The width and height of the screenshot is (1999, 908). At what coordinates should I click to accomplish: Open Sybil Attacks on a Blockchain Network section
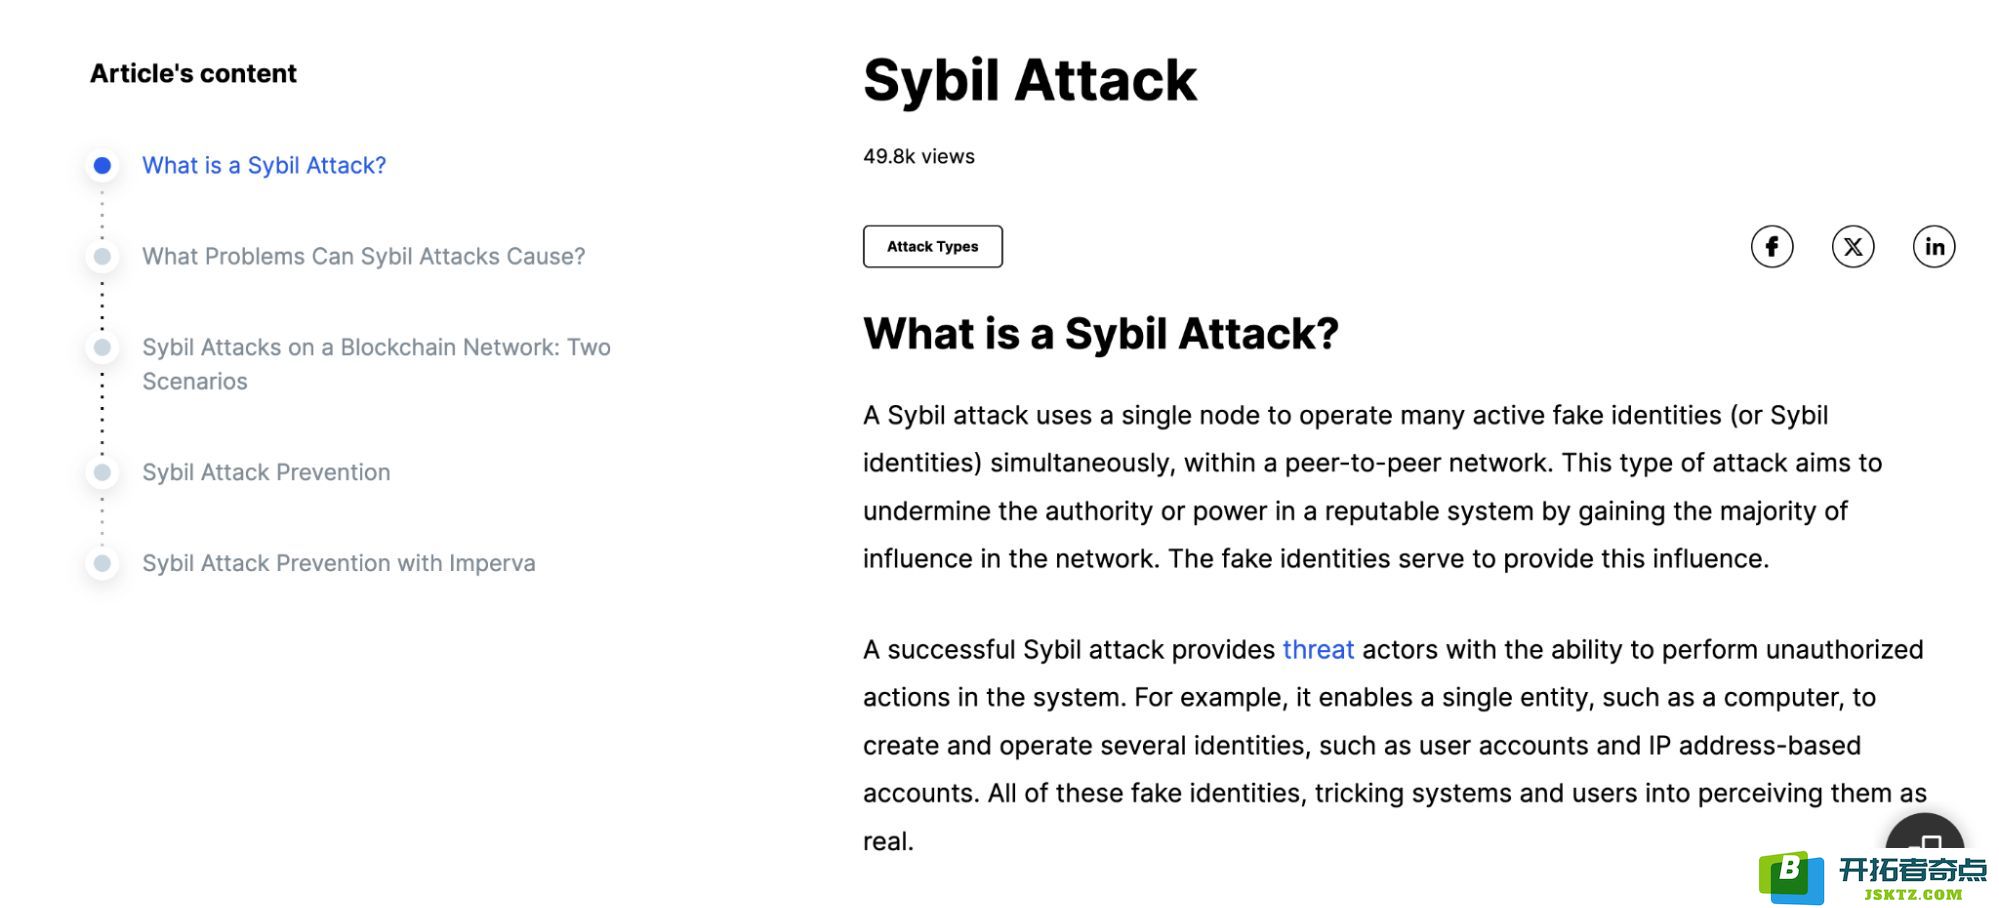[376, 364]
